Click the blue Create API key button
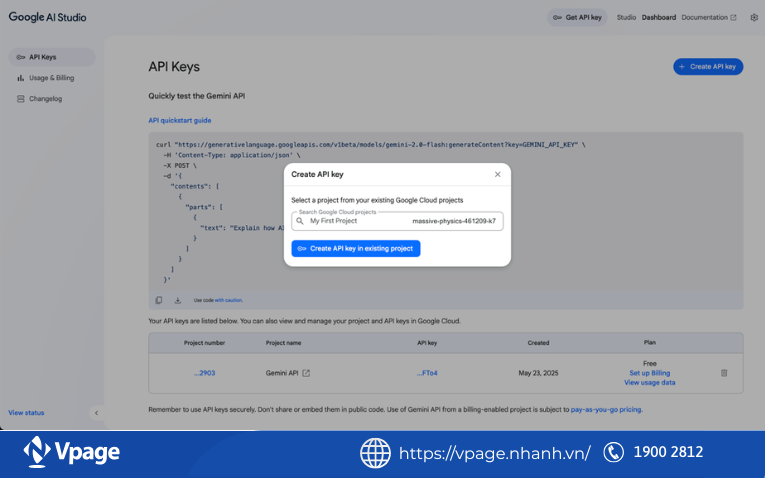The width and height of the screenshot is (765, 478). [708, 67]
